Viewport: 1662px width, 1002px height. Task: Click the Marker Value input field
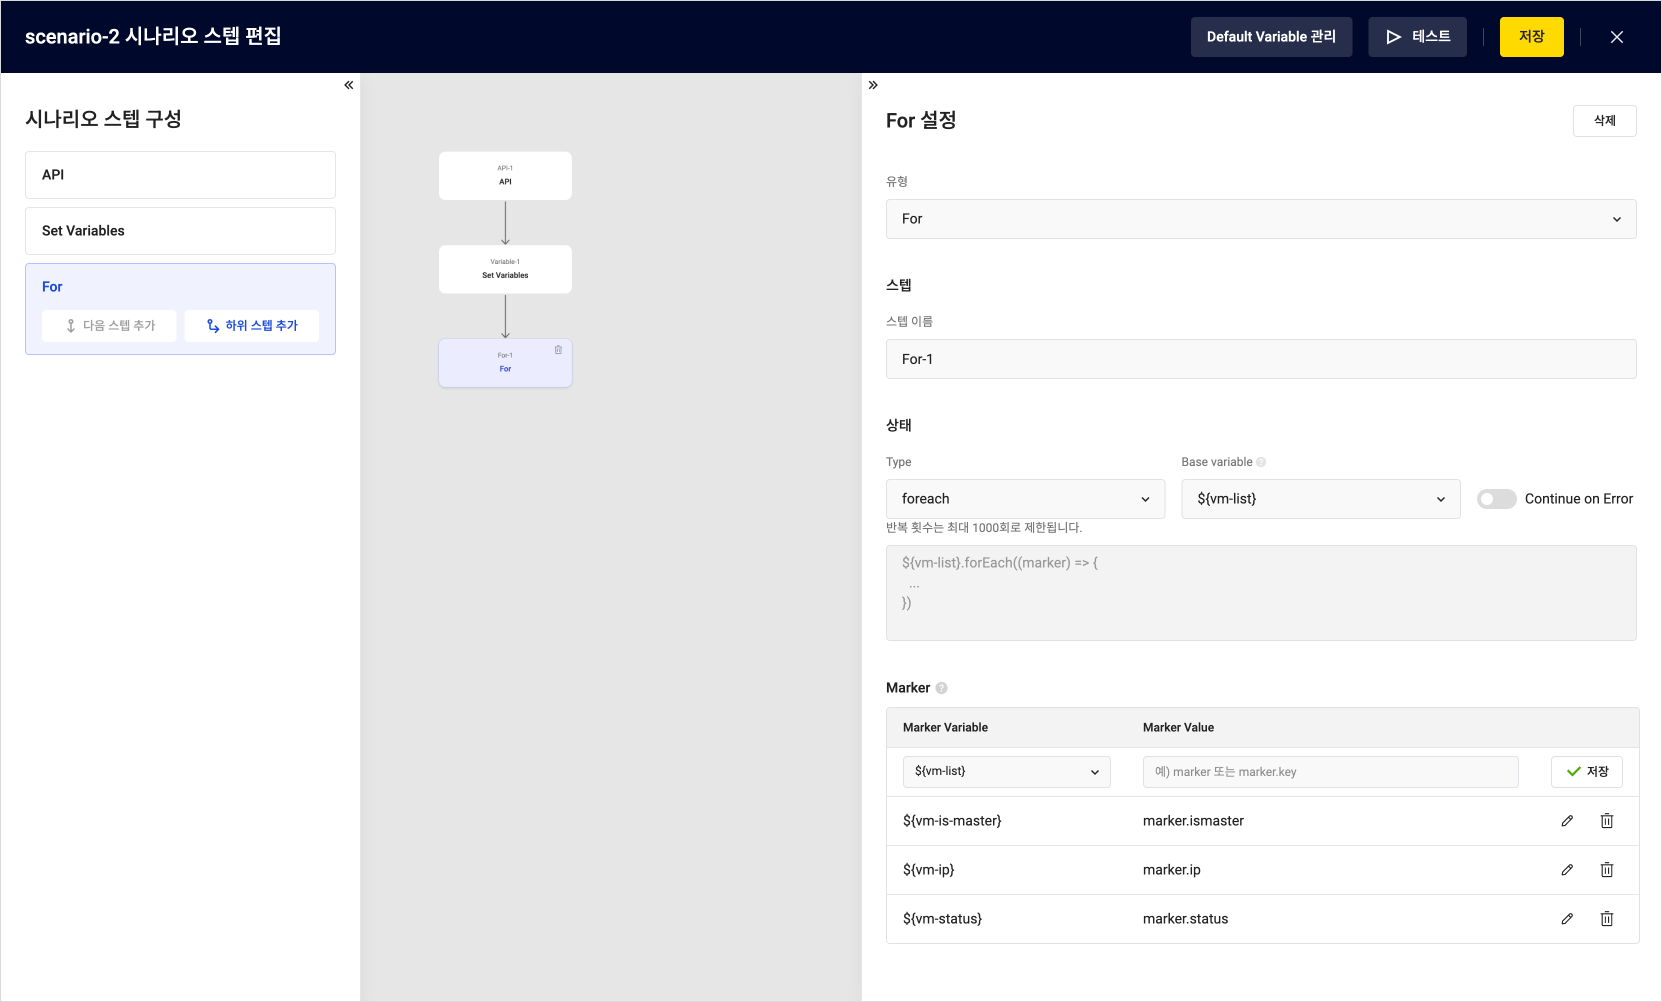pos(1330,772)
